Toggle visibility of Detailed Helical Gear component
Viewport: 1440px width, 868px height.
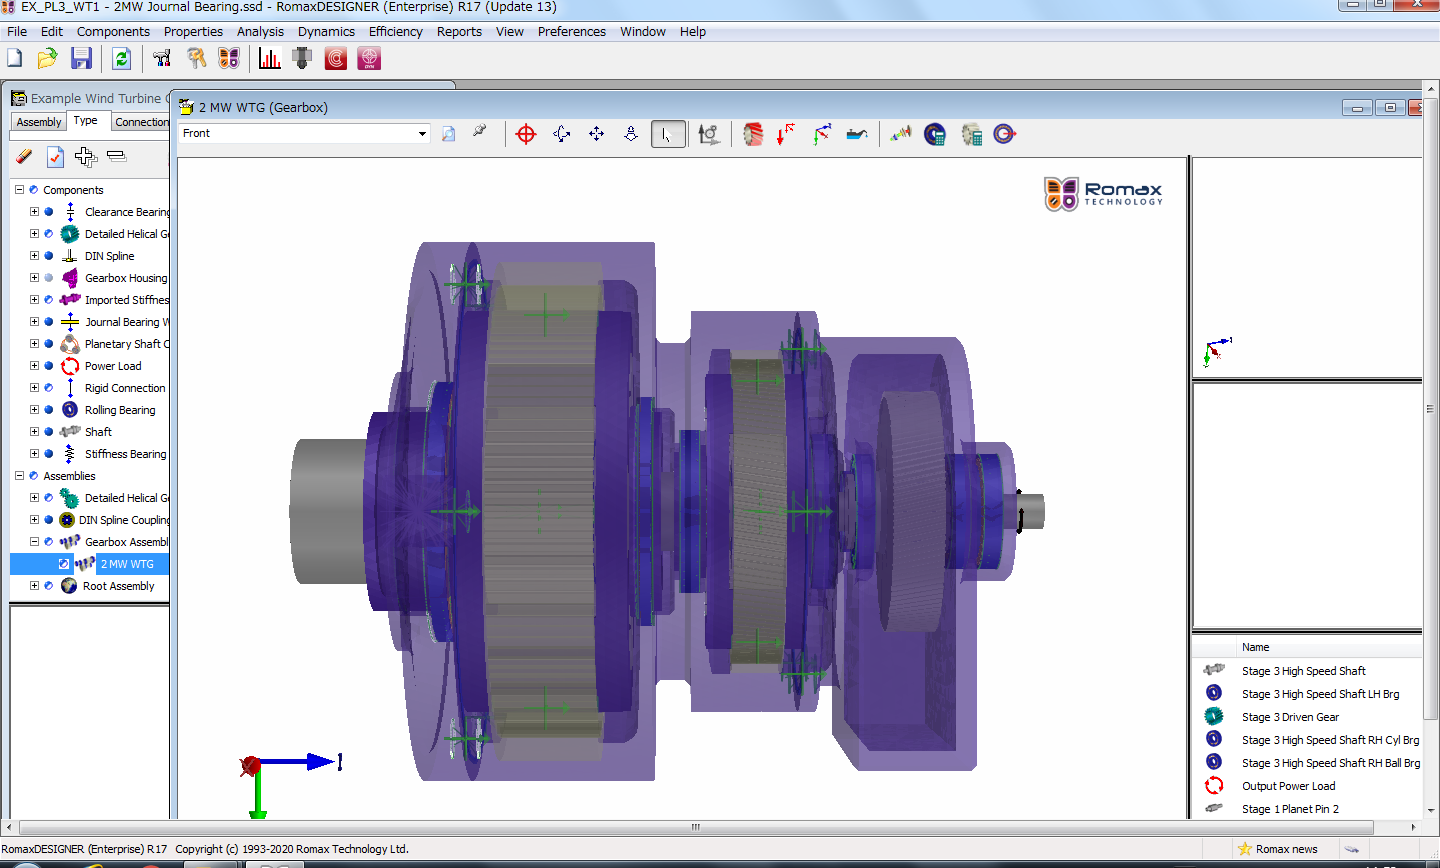tap(48, 234)
